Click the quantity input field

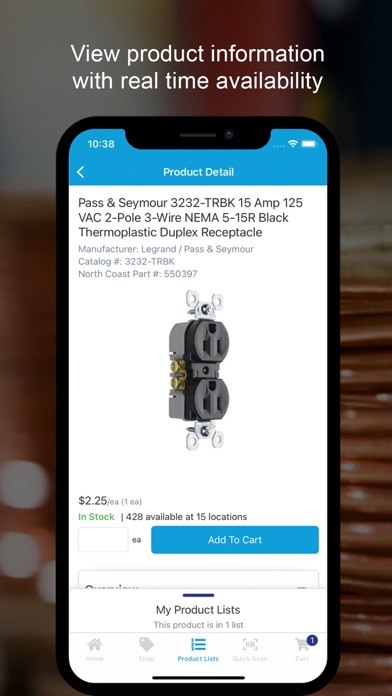click(103, 540)
